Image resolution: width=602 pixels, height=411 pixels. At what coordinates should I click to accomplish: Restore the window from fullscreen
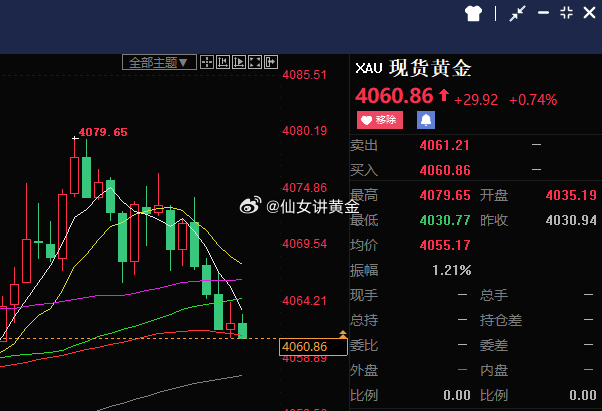pyautogui.click(x=566, y=13)
